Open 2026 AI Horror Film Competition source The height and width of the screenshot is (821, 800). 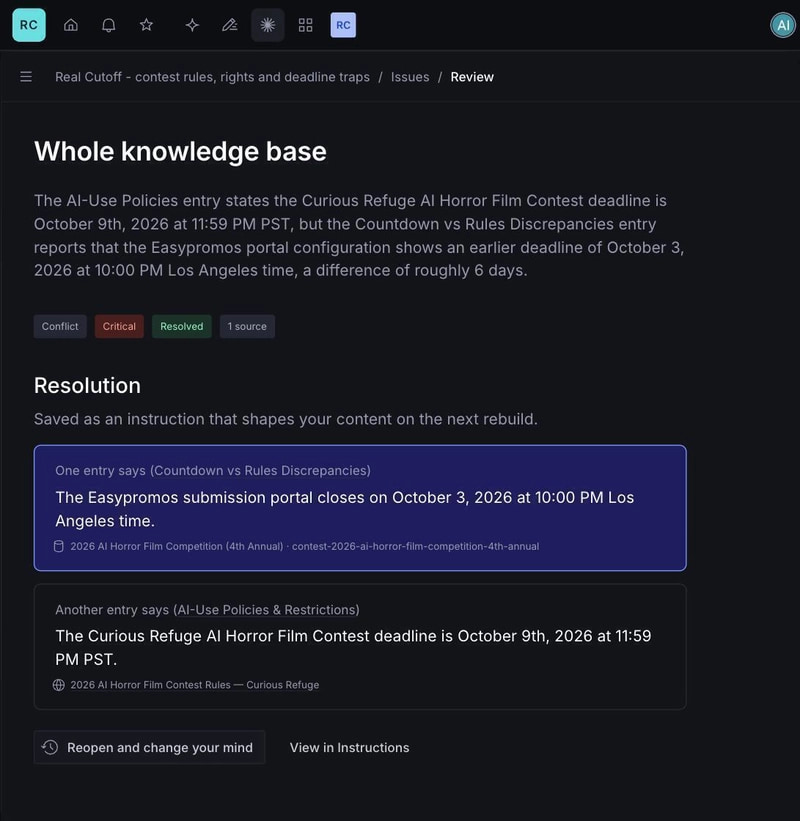point(305,546)
